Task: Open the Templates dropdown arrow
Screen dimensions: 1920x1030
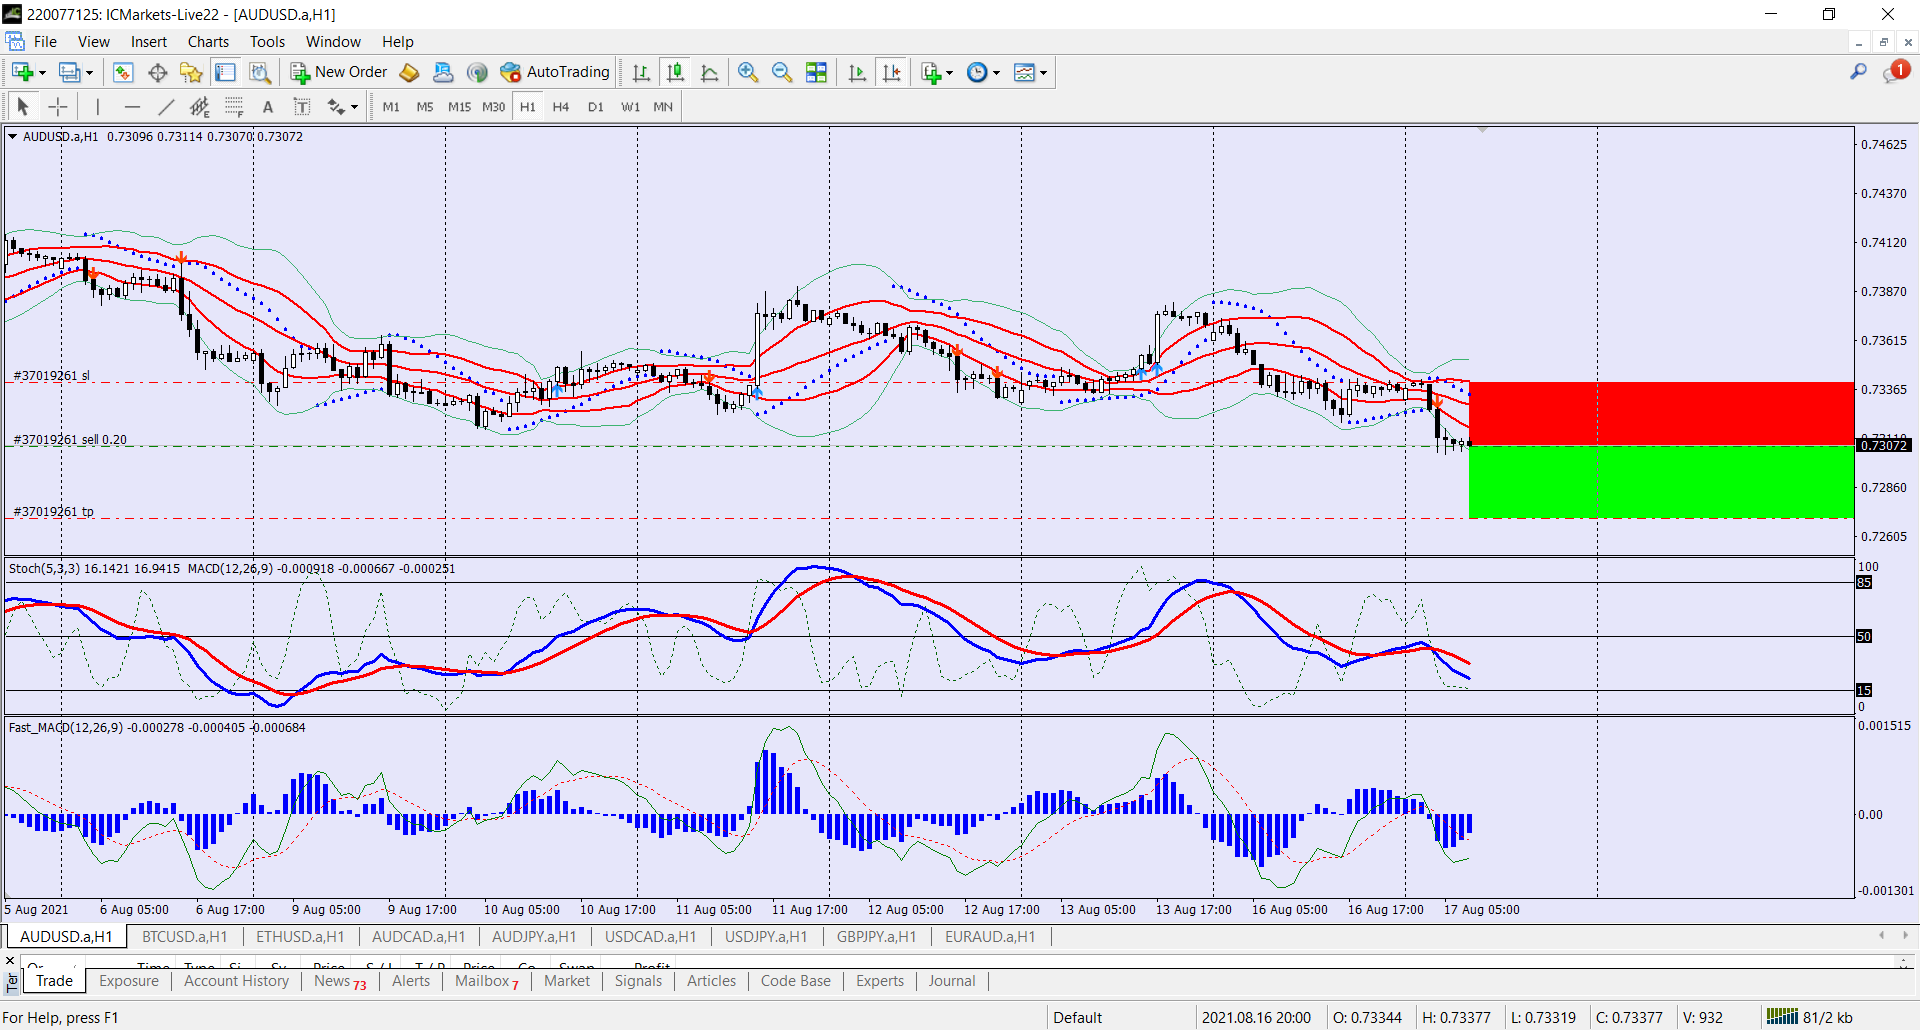Action: coord(1043,72)
